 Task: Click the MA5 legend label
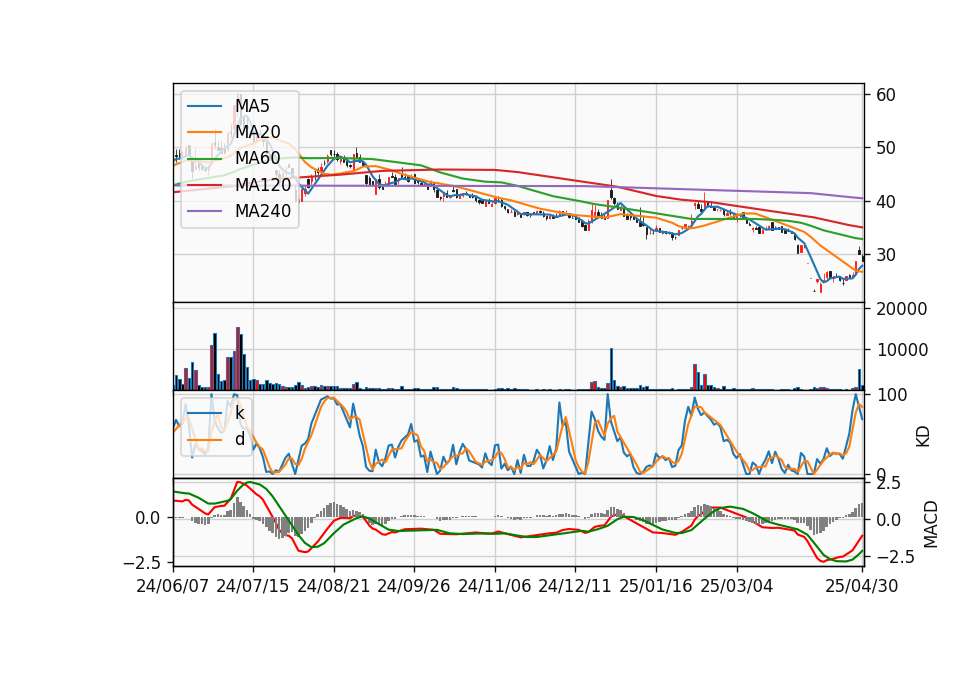point(252,106)
